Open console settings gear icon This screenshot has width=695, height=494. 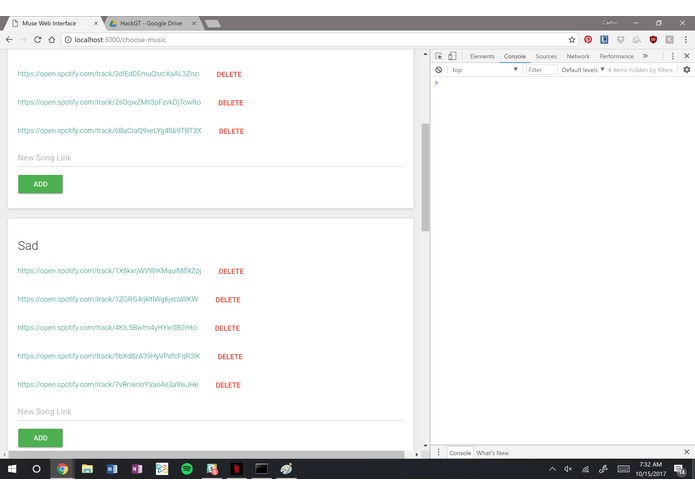[x=687, y=70]
